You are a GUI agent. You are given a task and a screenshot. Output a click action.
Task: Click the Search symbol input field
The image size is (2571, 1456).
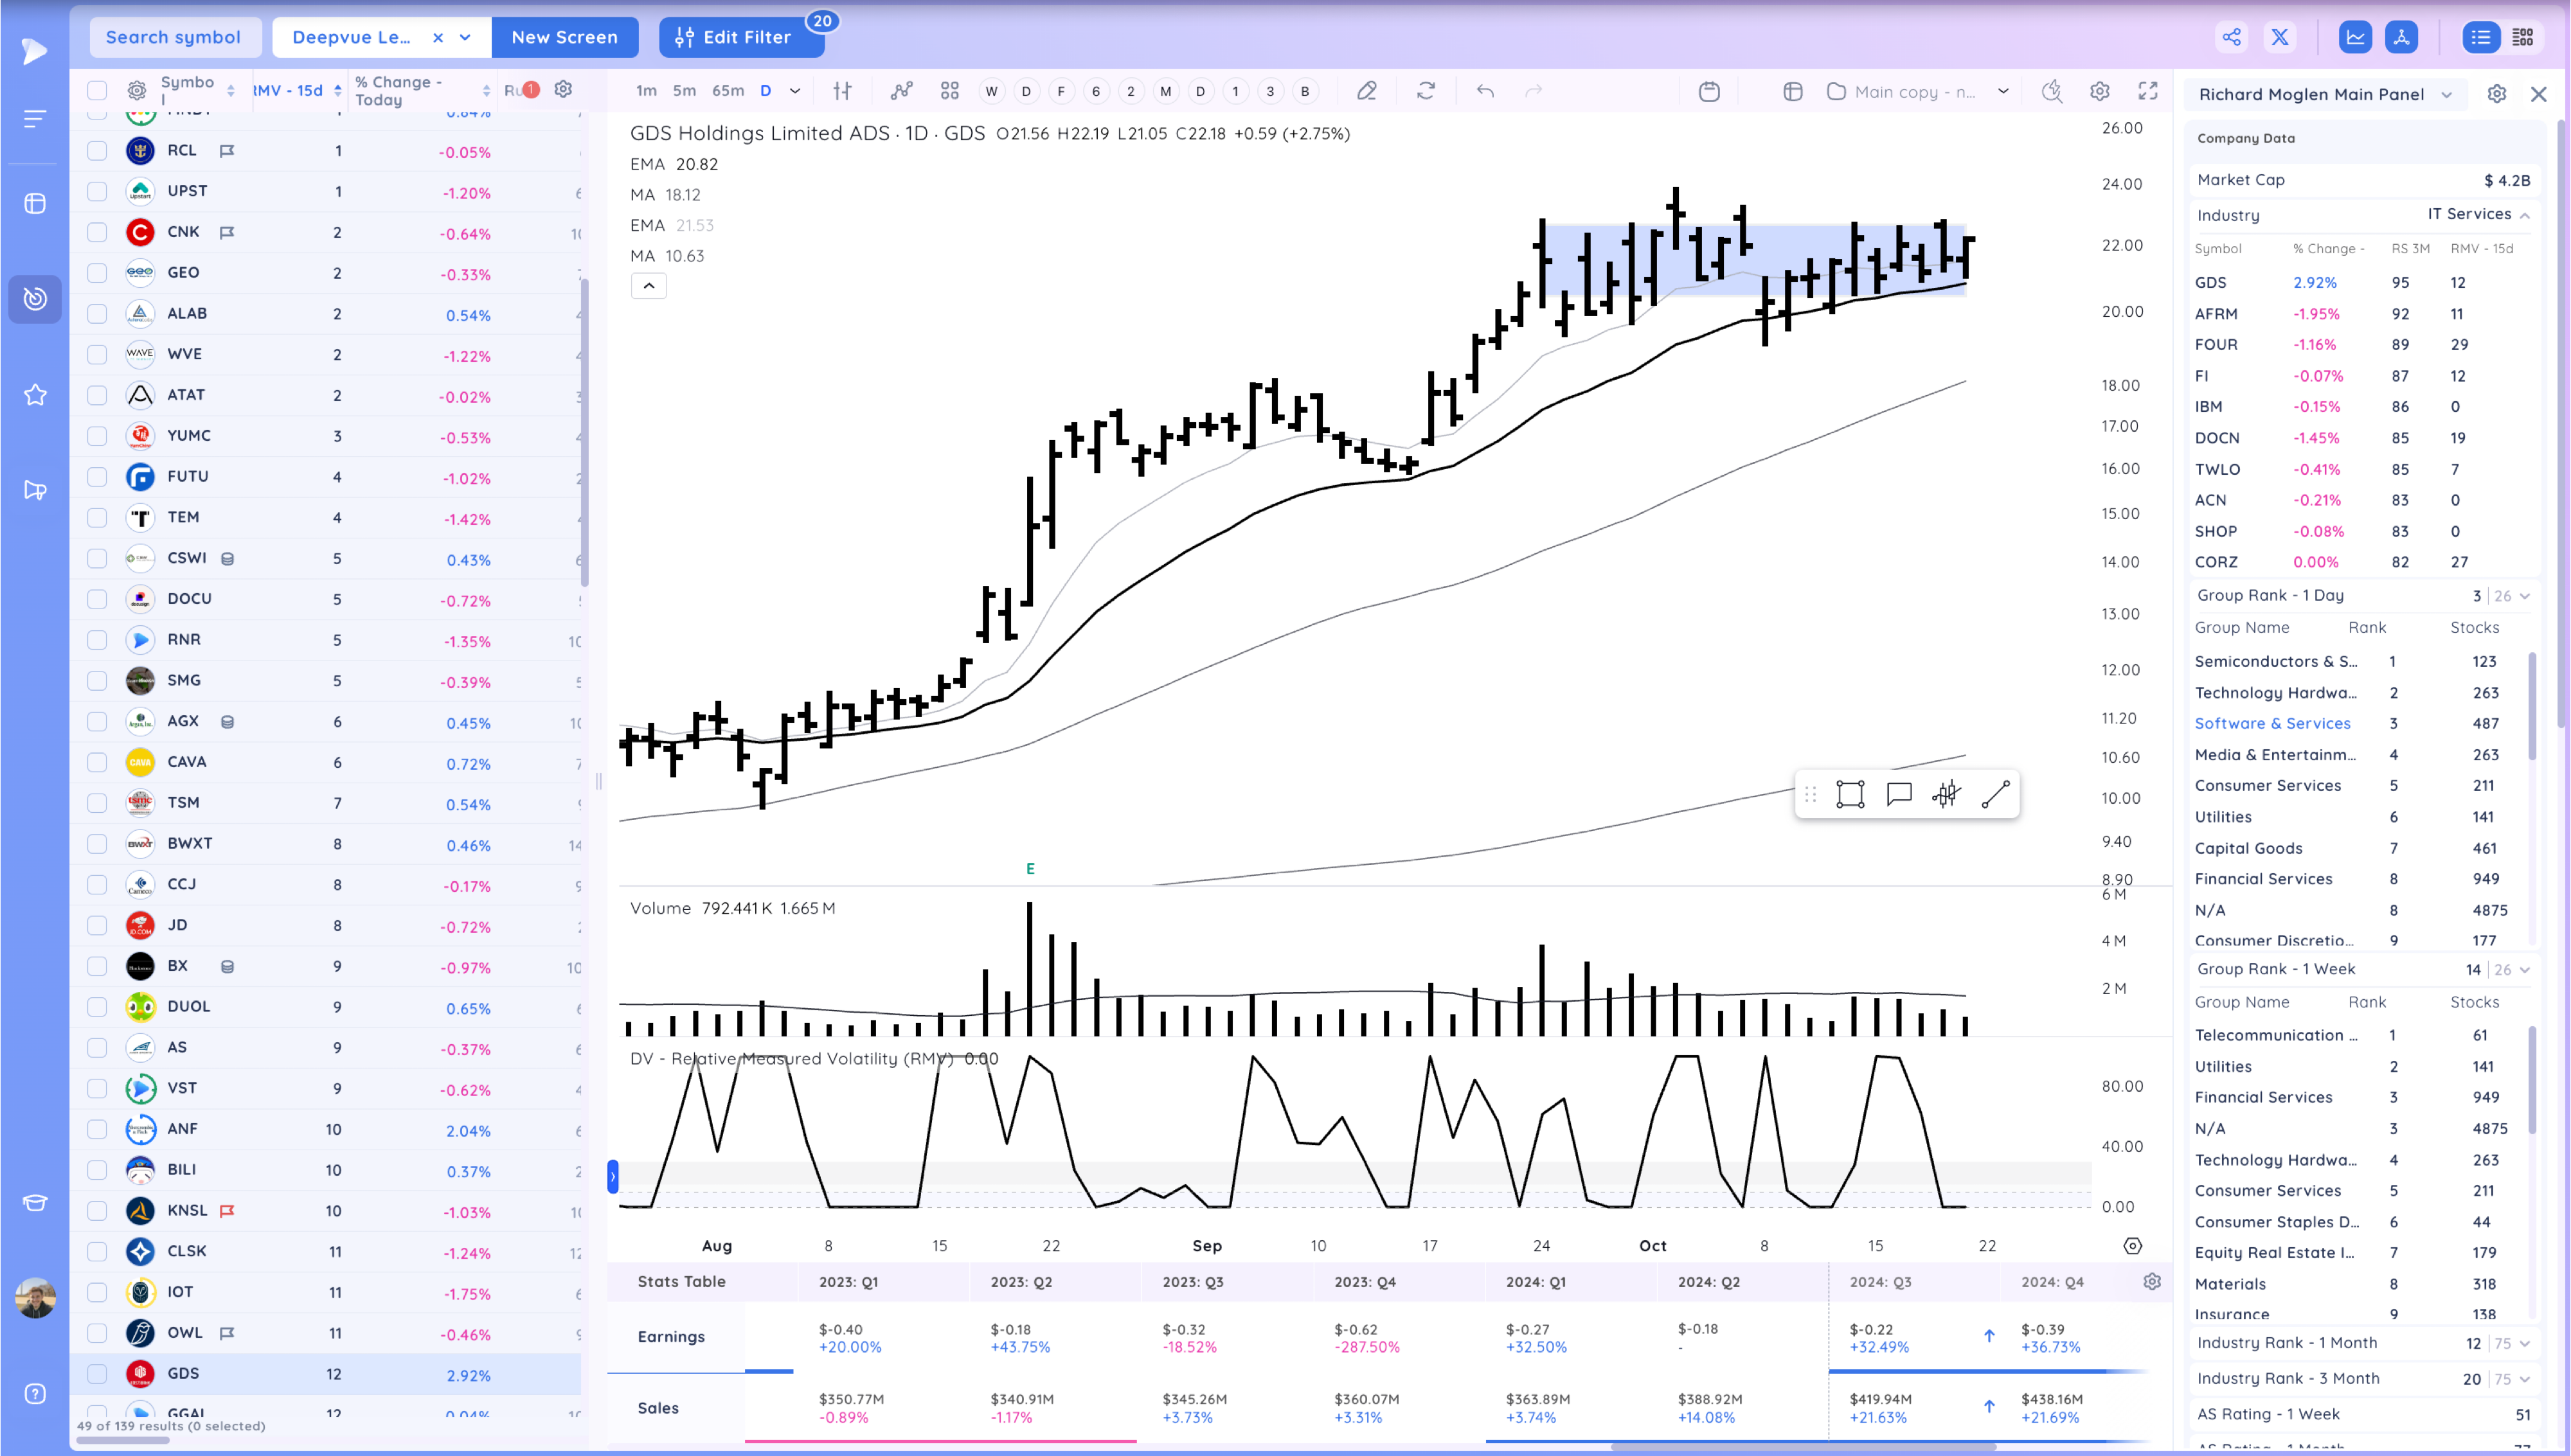pos(174,37)
